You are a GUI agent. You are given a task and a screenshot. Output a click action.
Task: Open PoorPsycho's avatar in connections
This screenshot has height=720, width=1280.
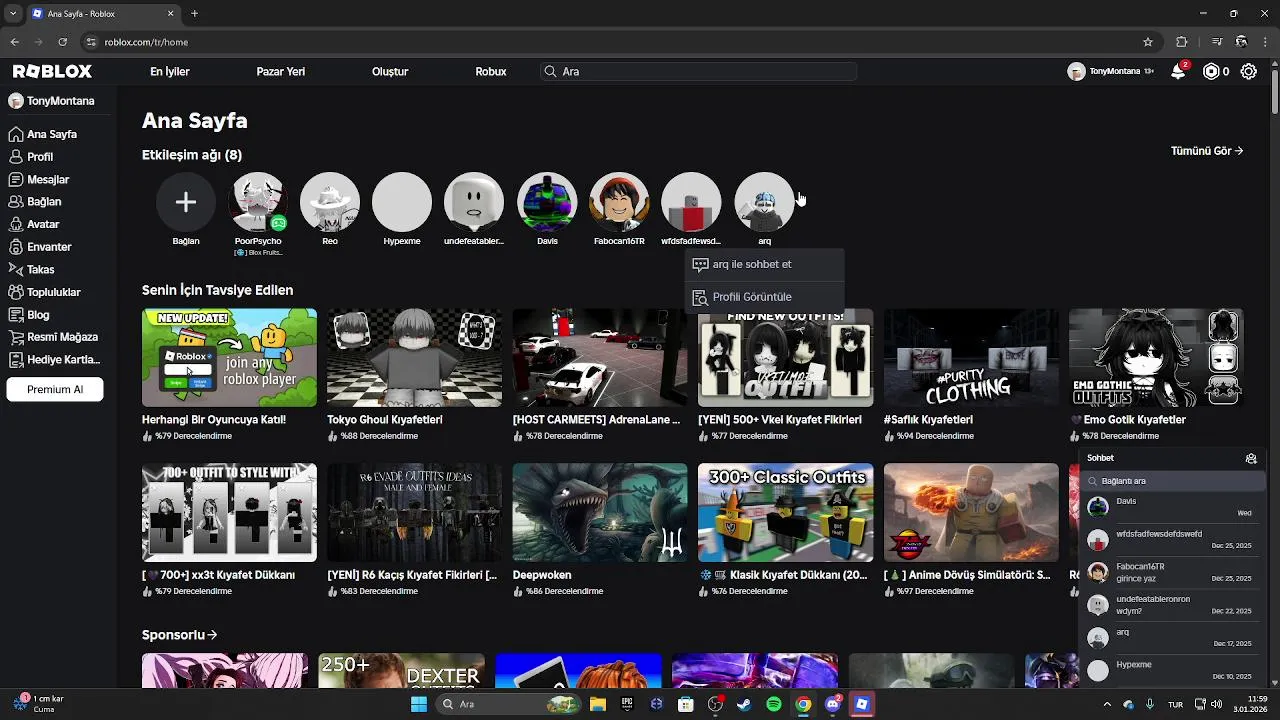[258, 202]
